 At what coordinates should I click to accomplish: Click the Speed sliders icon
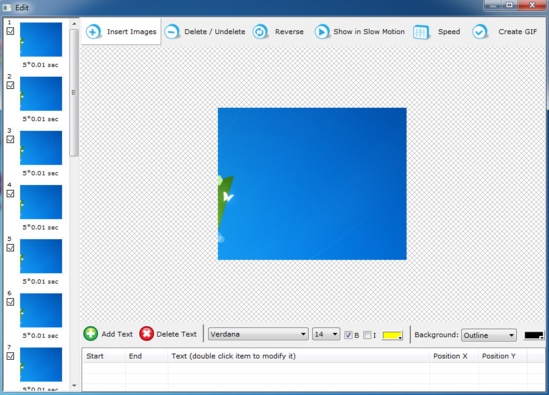coord(421,32)
